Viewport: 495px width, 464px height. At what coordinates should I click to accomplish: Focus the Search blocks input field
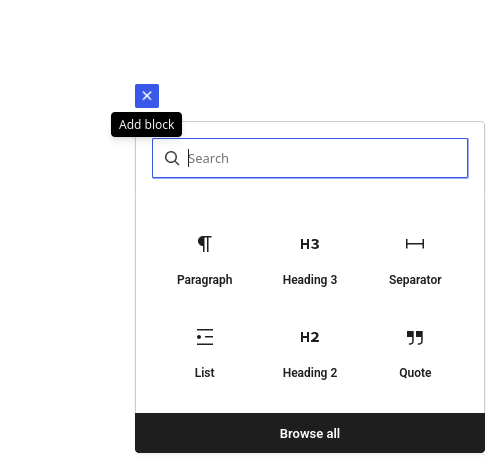click(310, 158)
